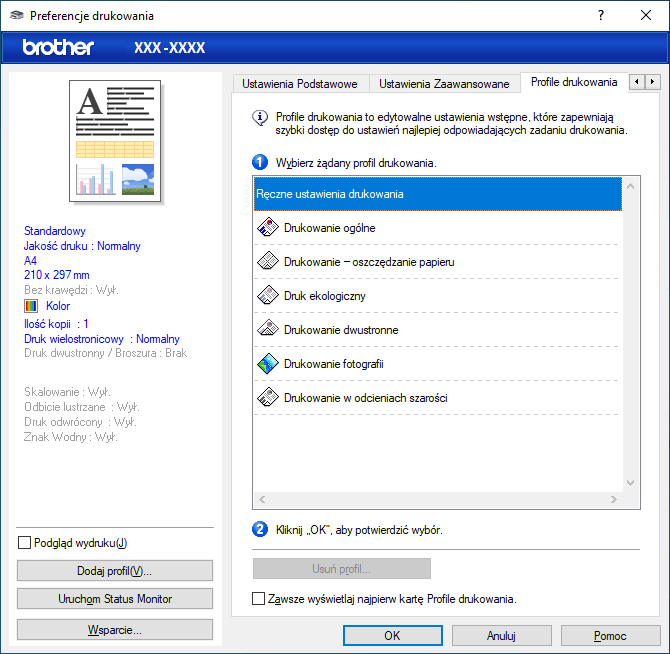This screenshot has width=670, height=654.
Task: Select Drukowanie w odcieniach szarości profile
Action: (x=438, y=398)
